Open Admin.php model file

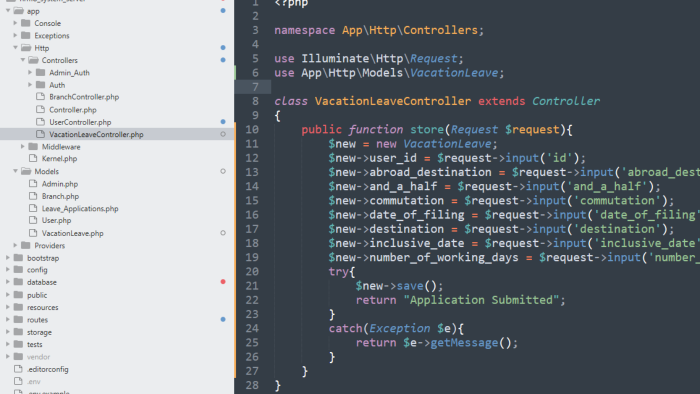point(60,184)
